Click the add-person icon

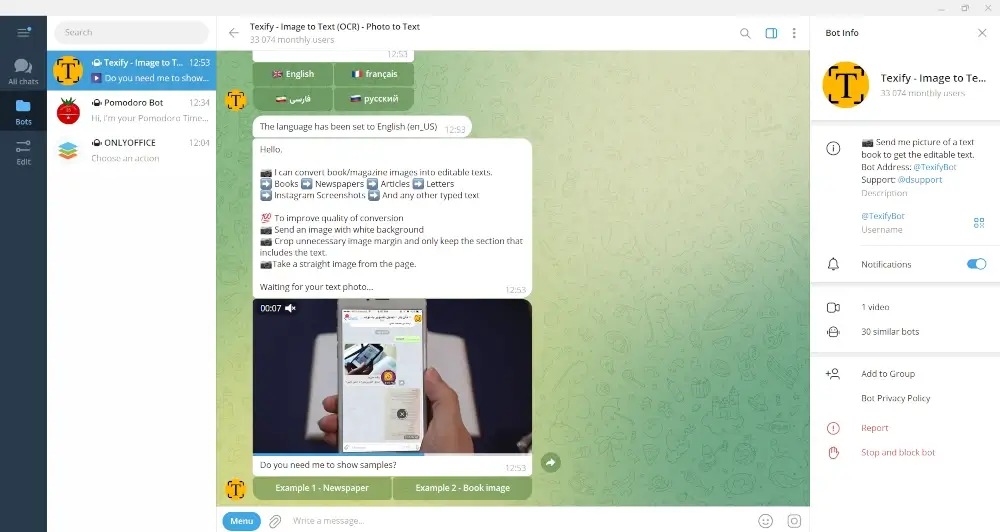pos(833,374)
